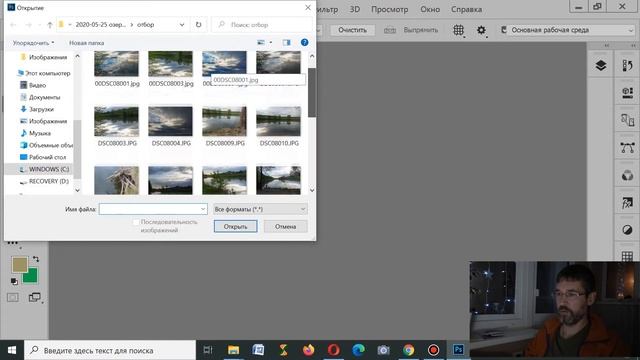The height and width of the screenshot is (360, 640).
Task: Click the Отмена button
Action: tap(285, 227)
